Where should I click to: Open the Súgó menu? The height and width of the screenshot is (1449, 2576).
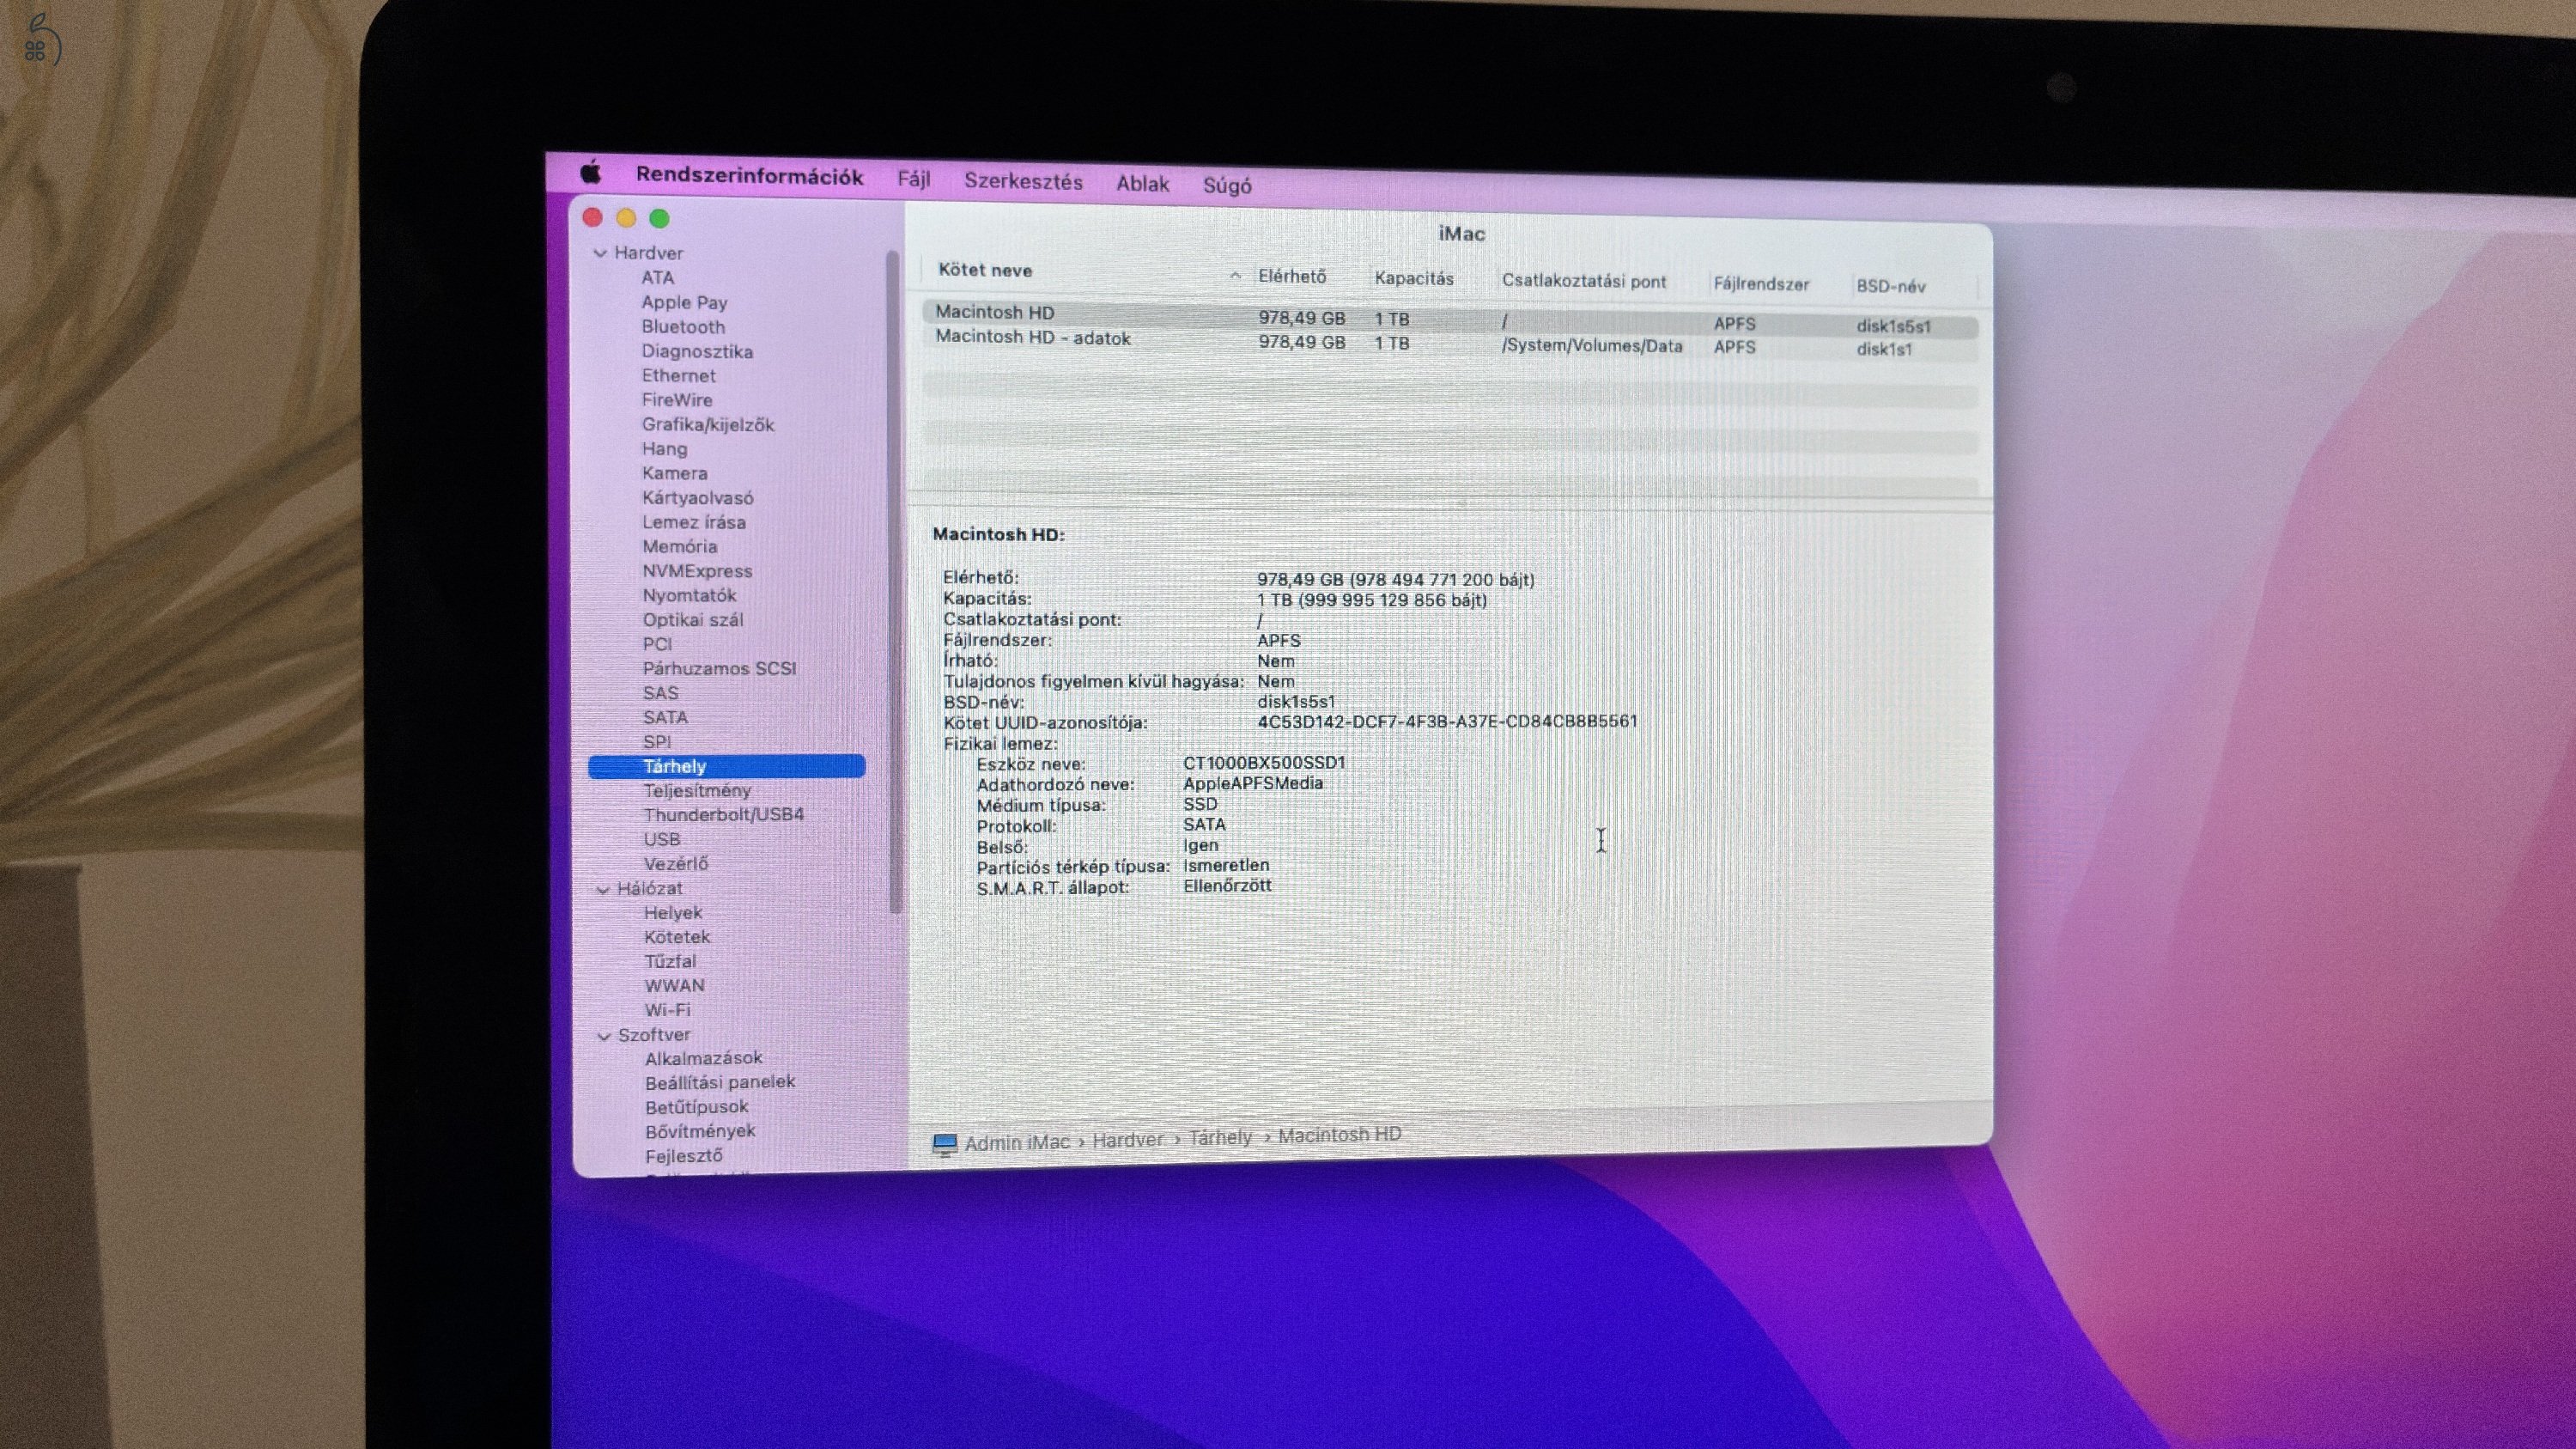click(1227, 186)
